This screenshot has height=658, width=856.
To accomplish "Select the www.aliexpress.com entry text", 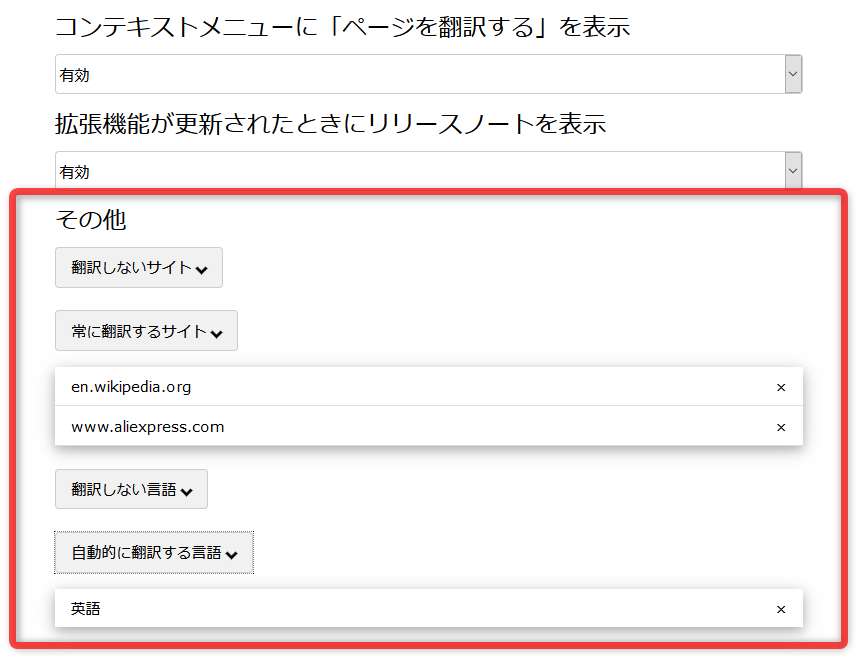I will [147, 427].
